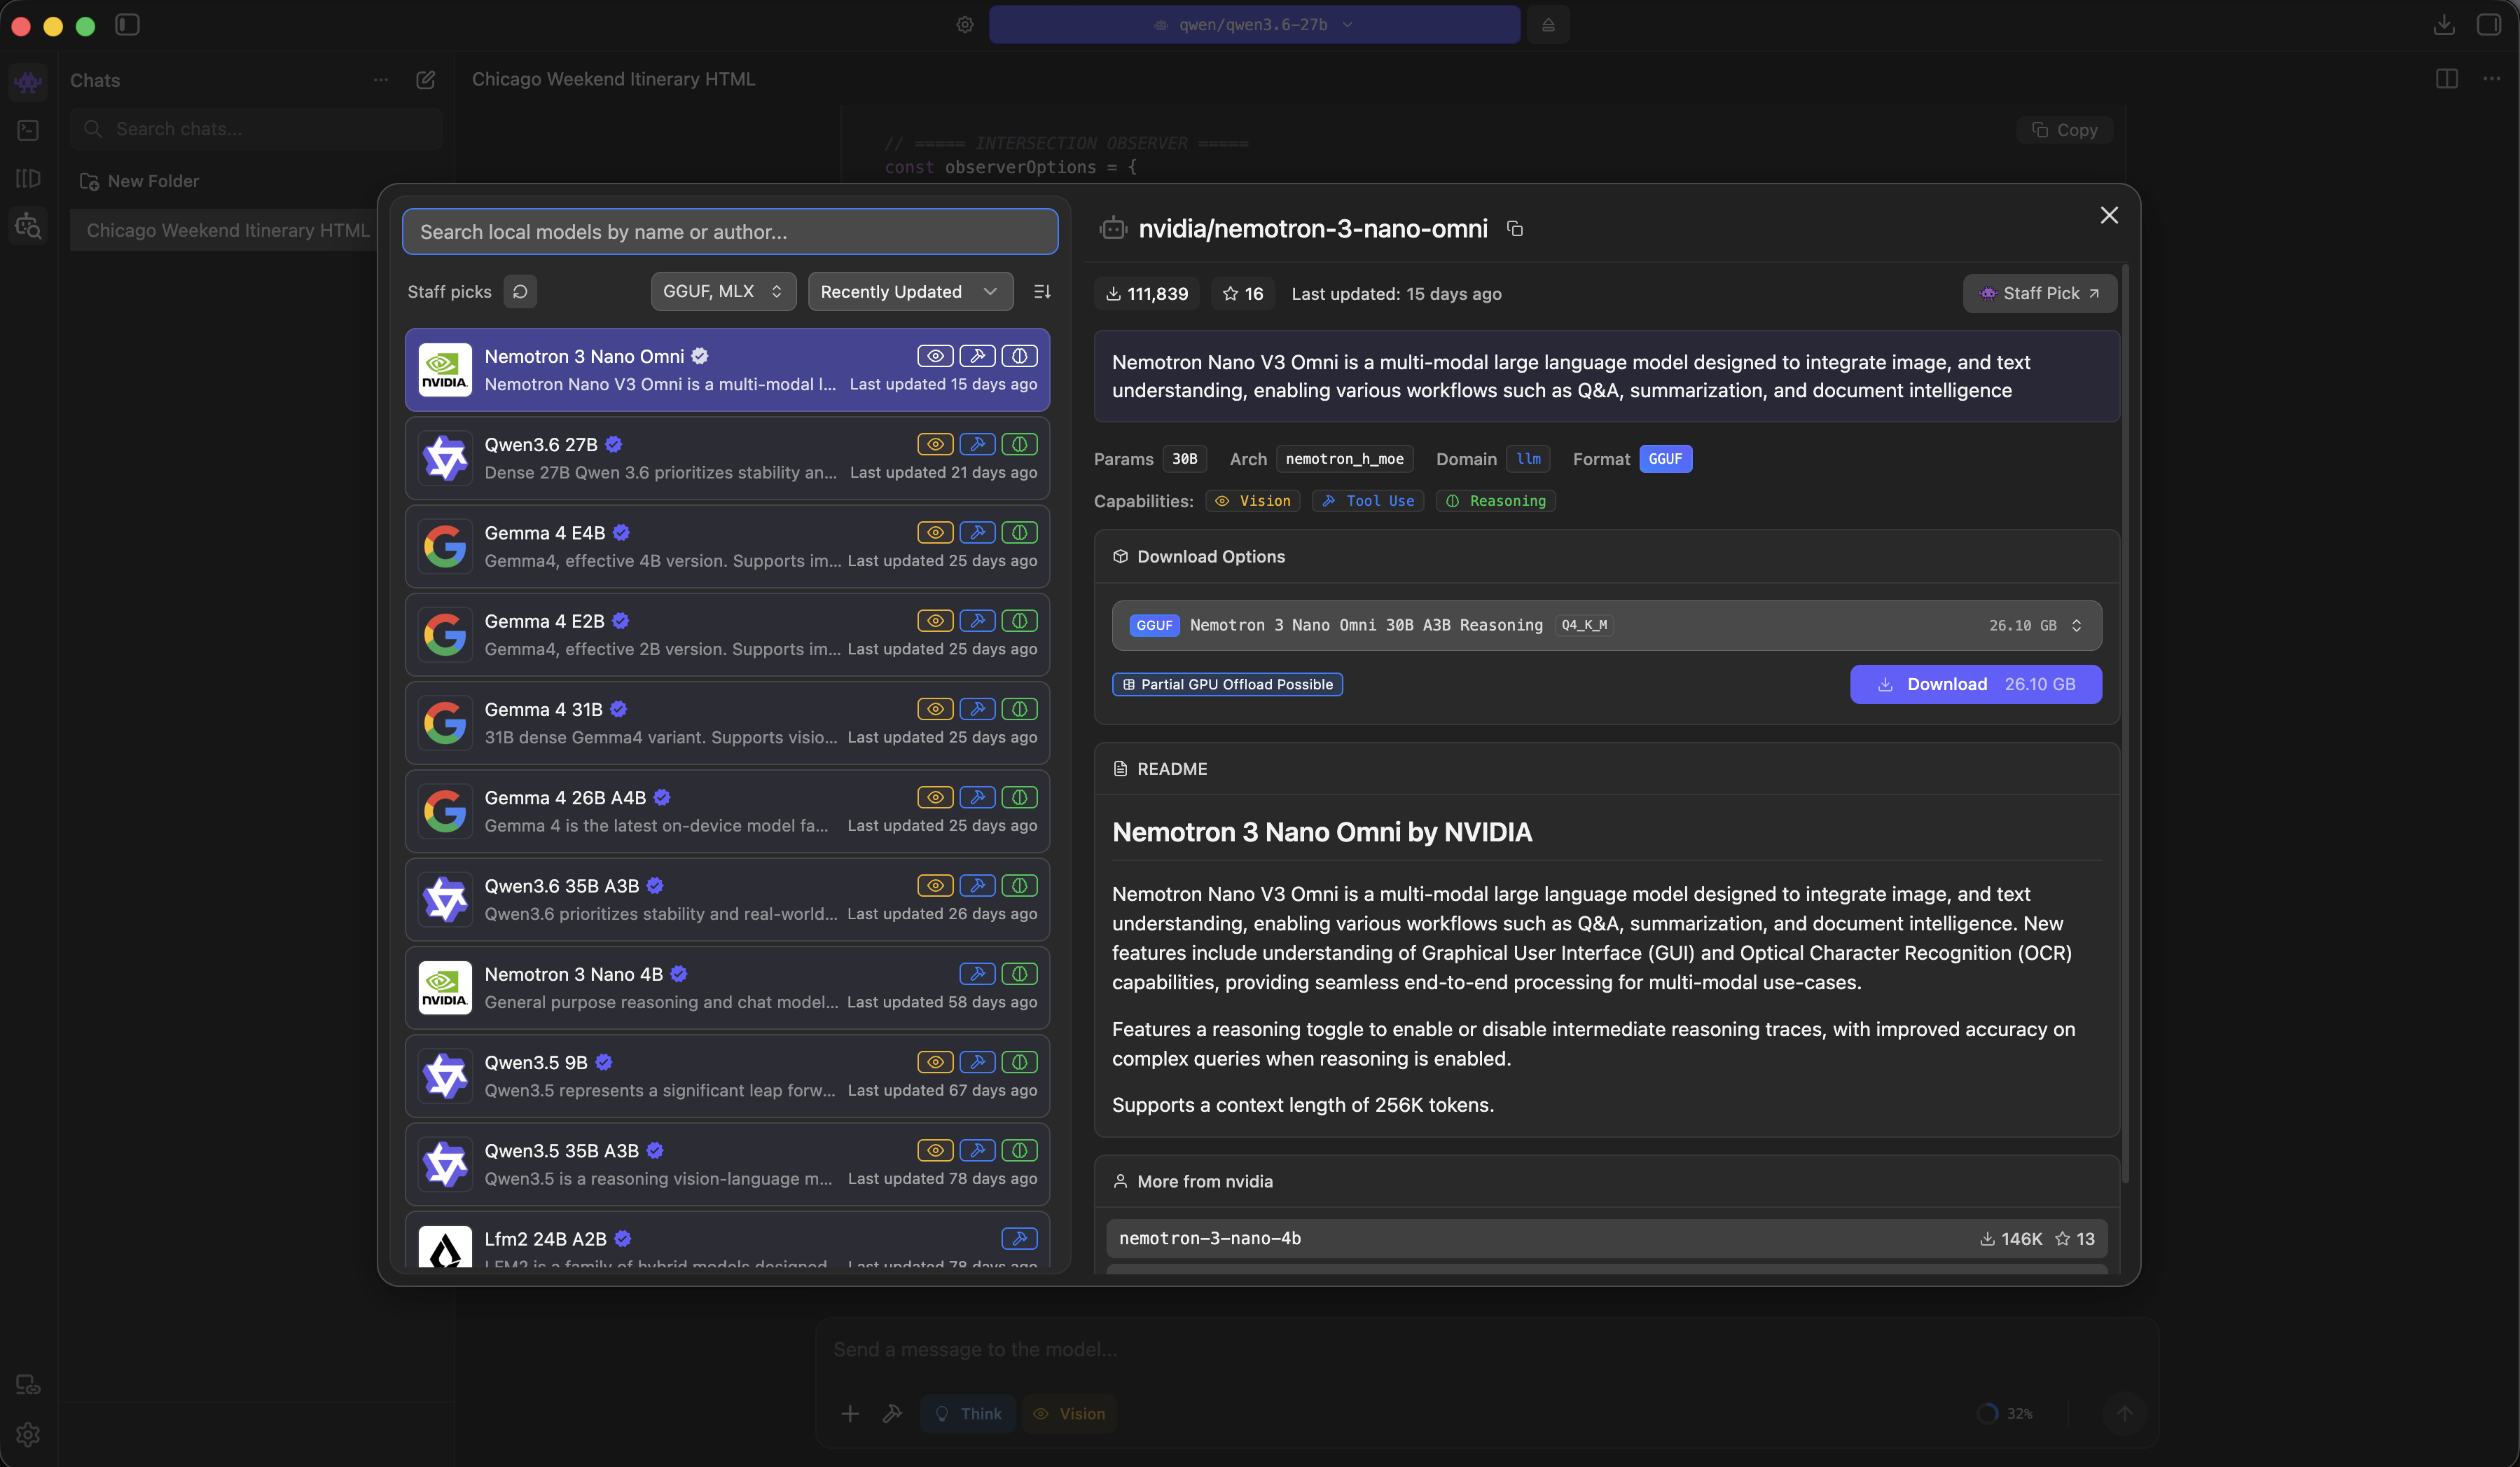Open the Recently Updated sort dropdown
The height and width of the screenshot is (1467, 2520).
[910, 292]
